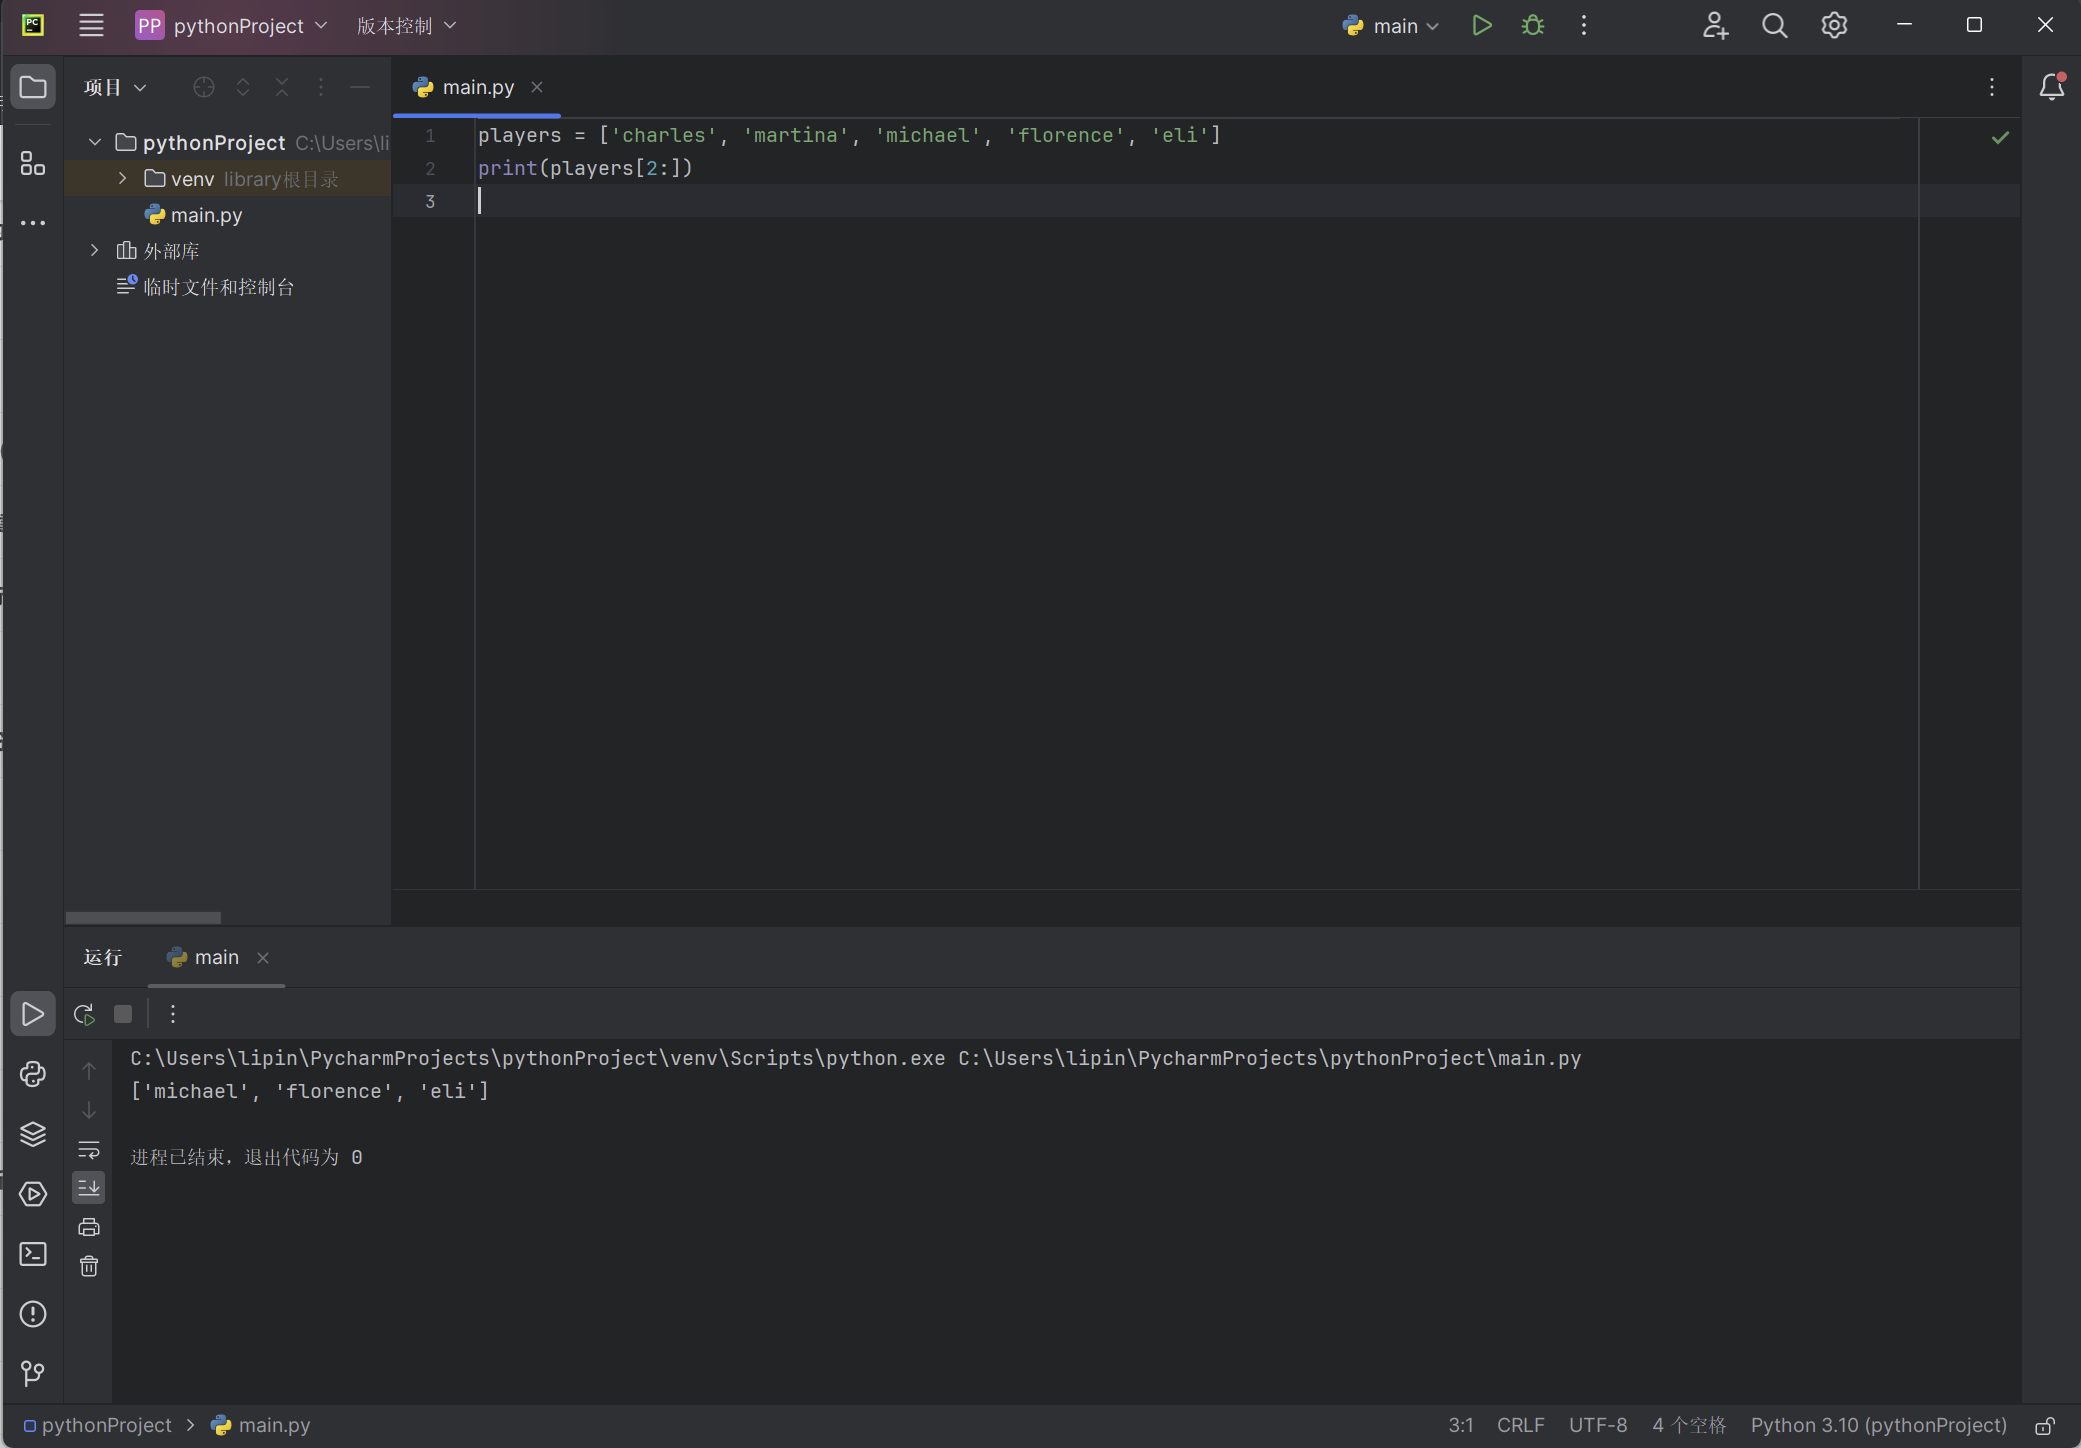Select 运行 run panel label
This screenshot has width=2081, height=1448.
pyautogui.click(x=102, y=958)
